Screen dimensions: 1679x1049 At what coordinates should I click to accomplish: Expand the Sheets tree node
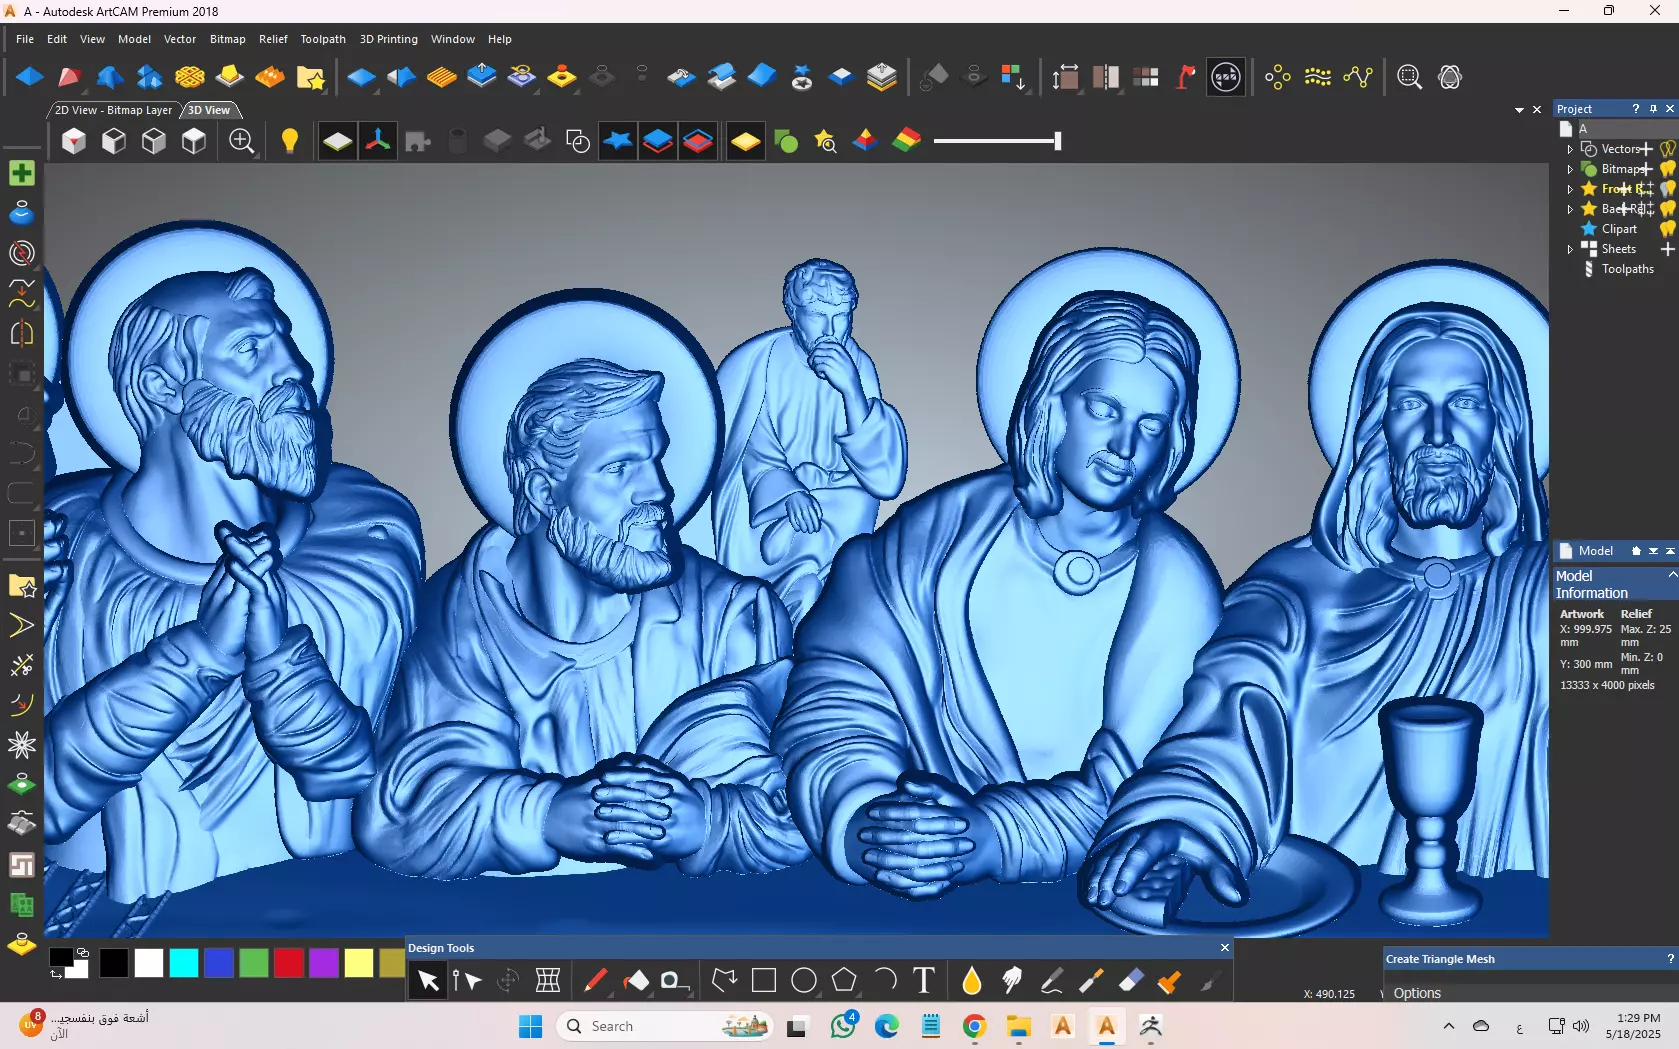coord(1570,249)
